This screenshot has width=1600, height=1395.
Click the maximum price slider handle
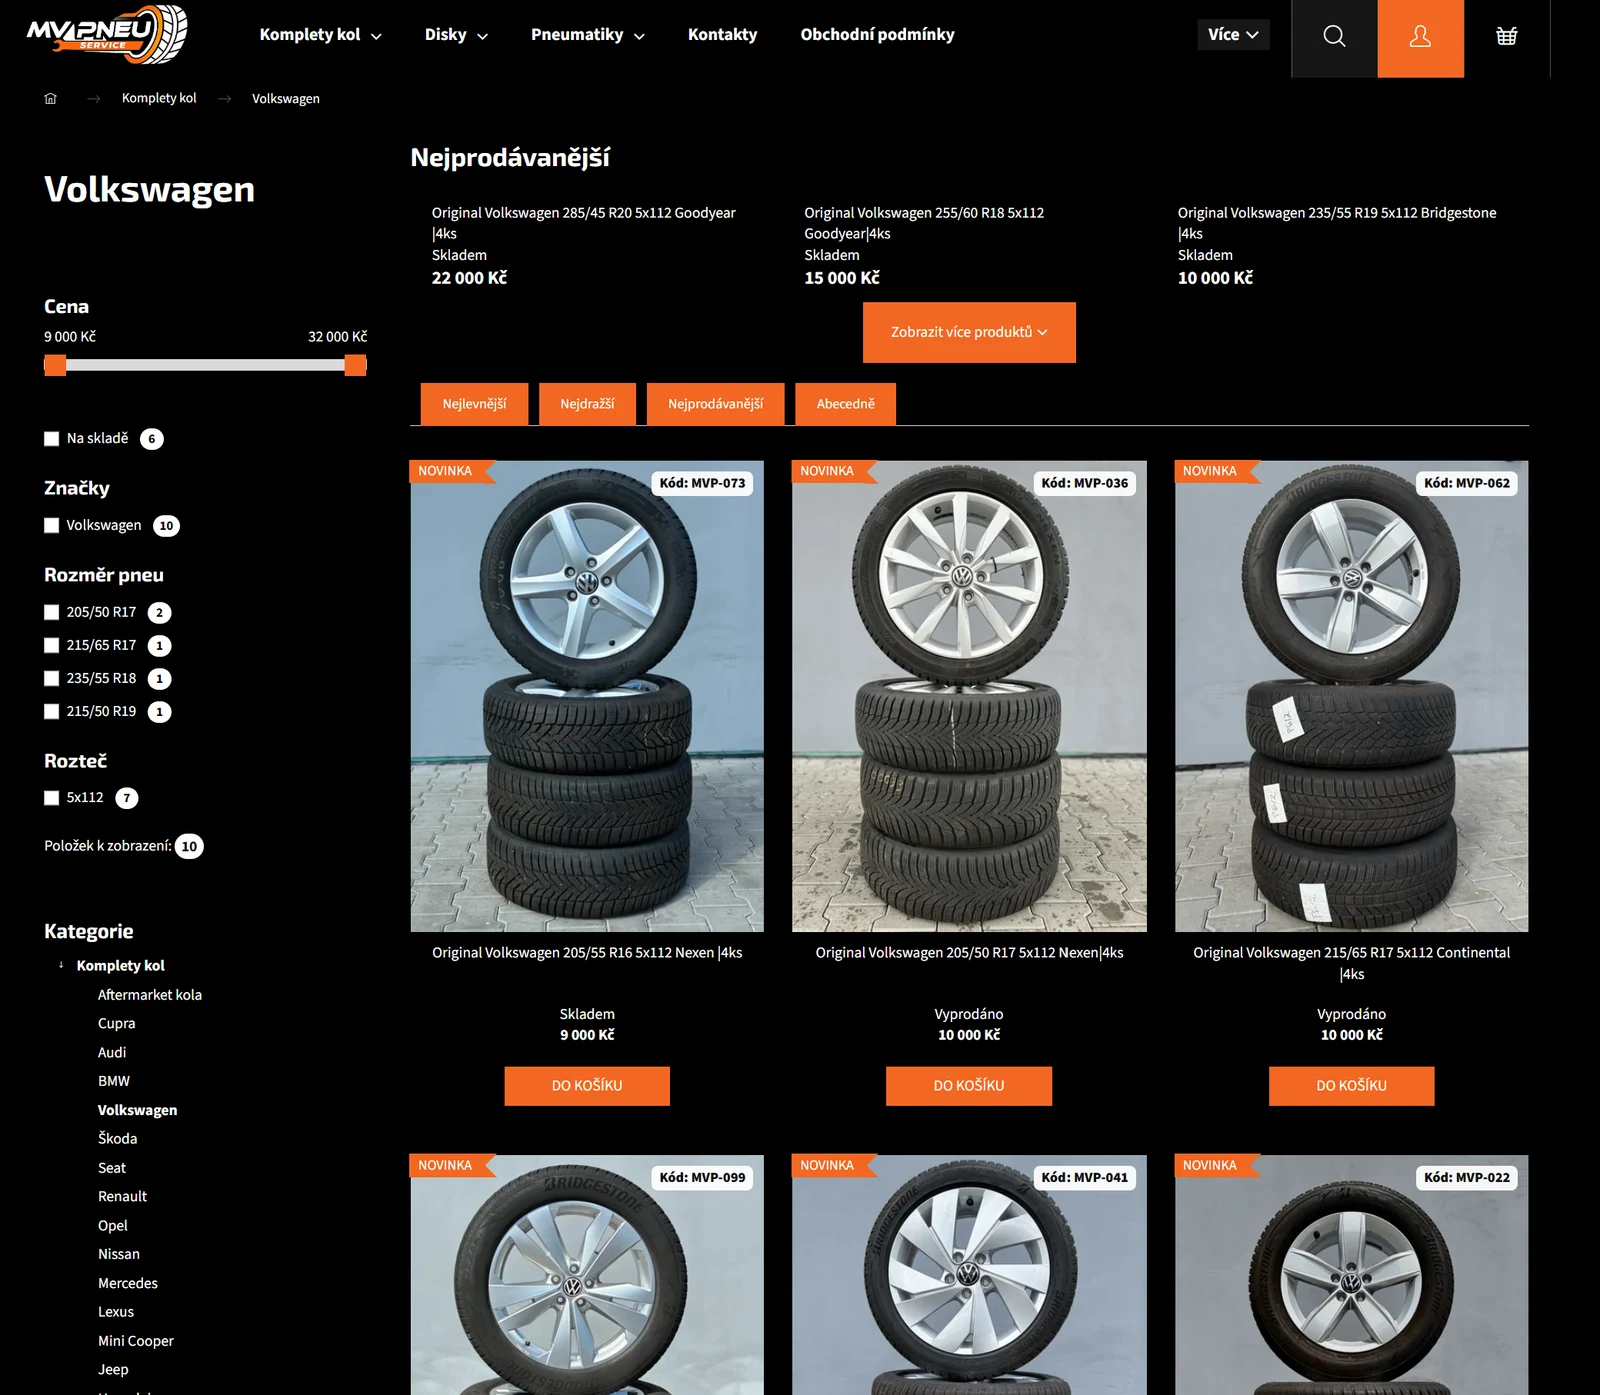point(355,365)
